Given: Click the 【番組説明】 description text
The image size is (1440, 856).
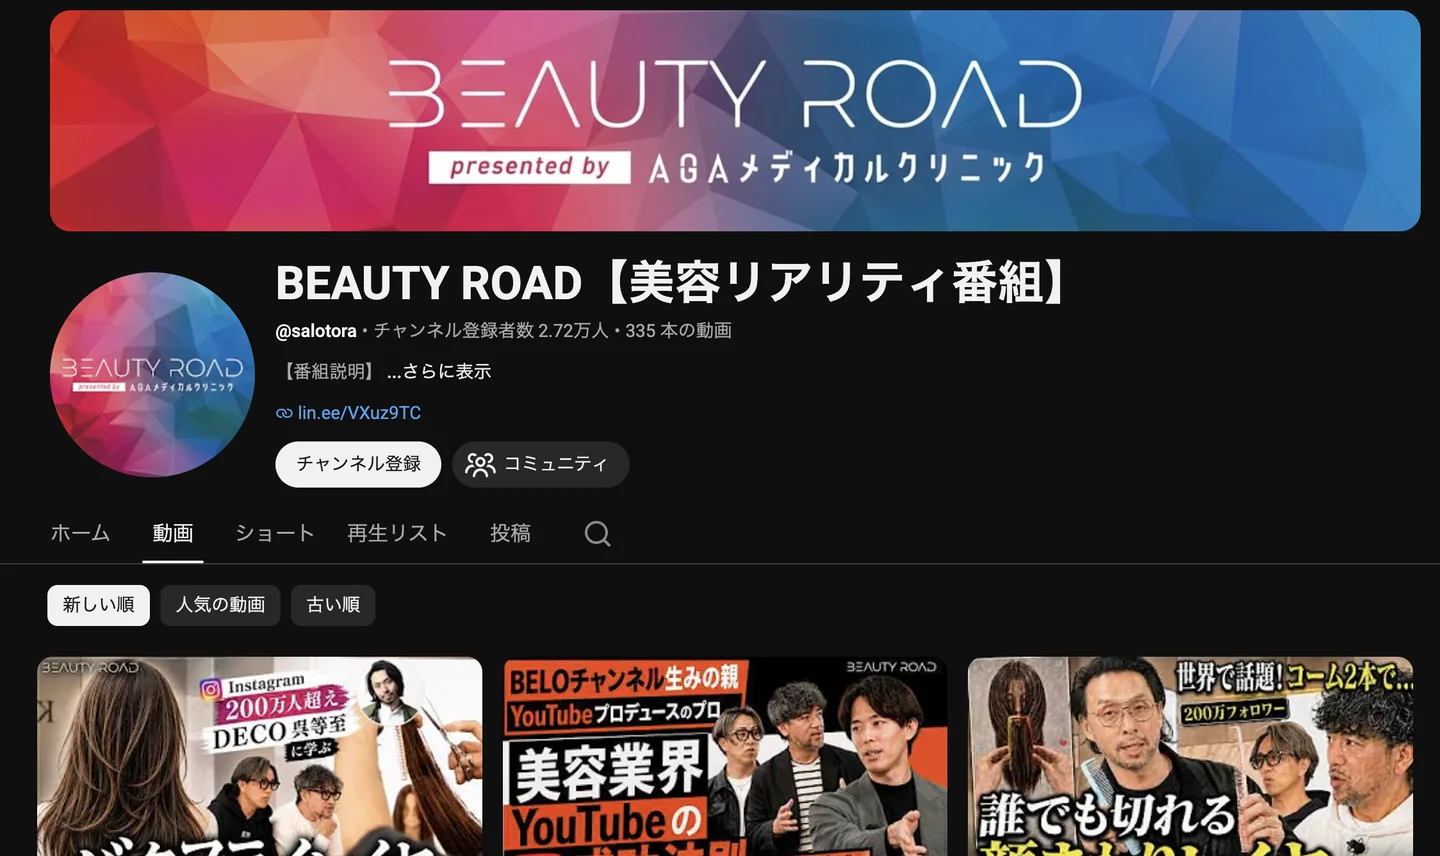Looking at the screenshot, I should 329,371.
